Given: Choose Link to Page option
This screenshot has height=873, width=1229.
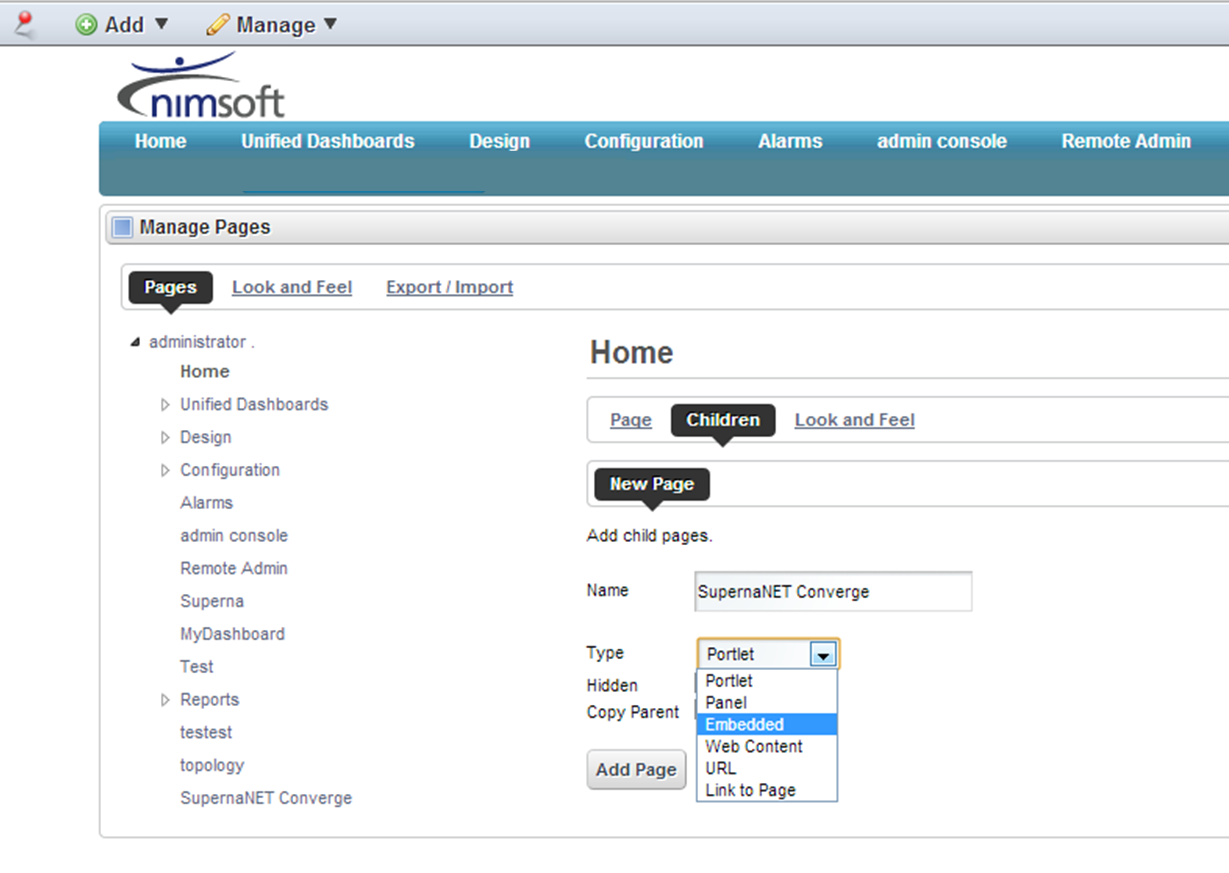Looking at the screenshot, I should [767, 791].
